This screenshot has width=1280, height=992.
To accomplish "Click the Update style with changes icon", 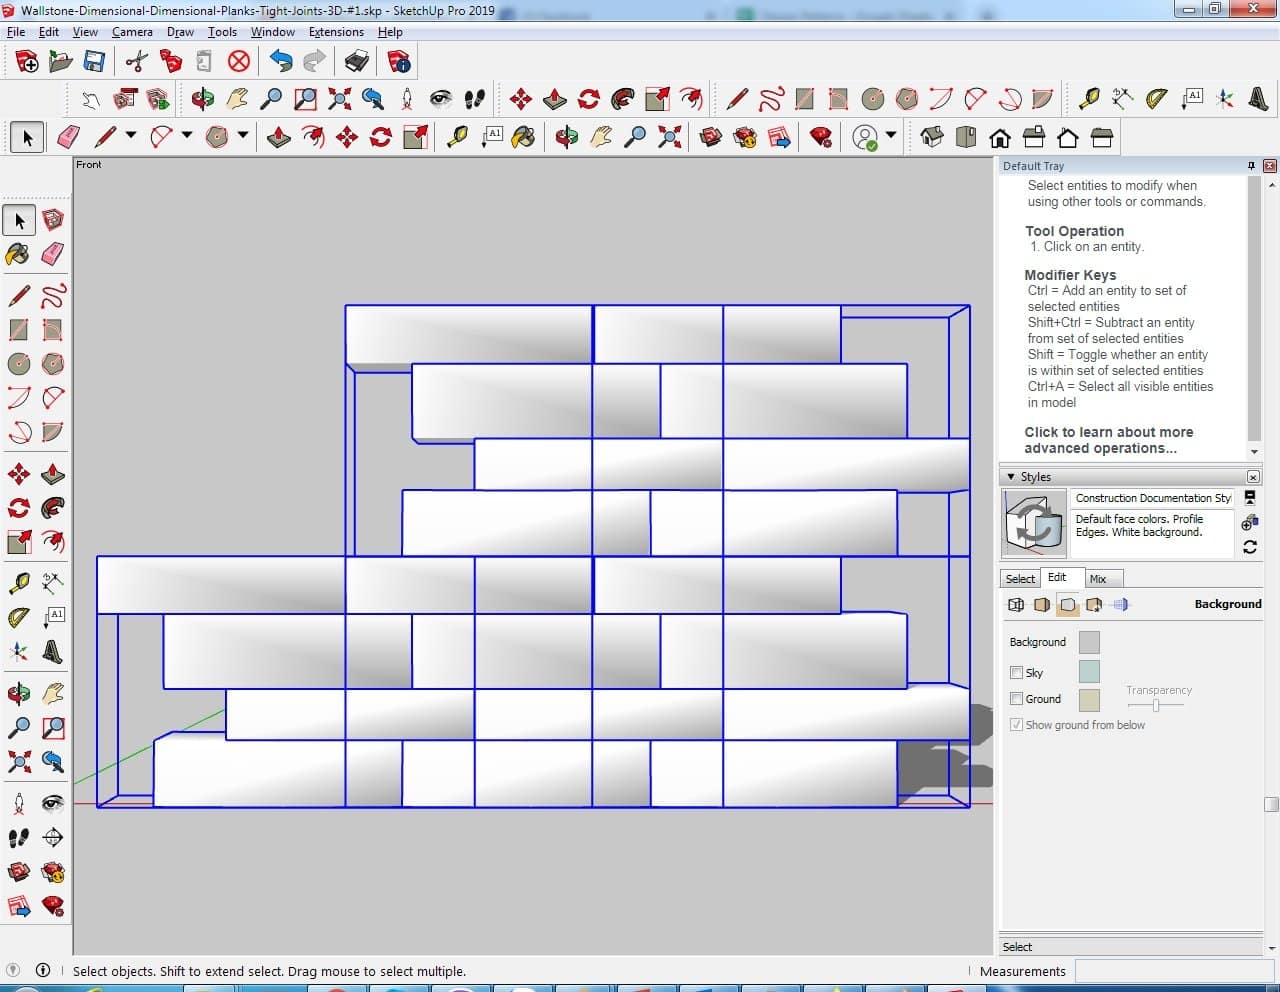I will coord(1249,547).
